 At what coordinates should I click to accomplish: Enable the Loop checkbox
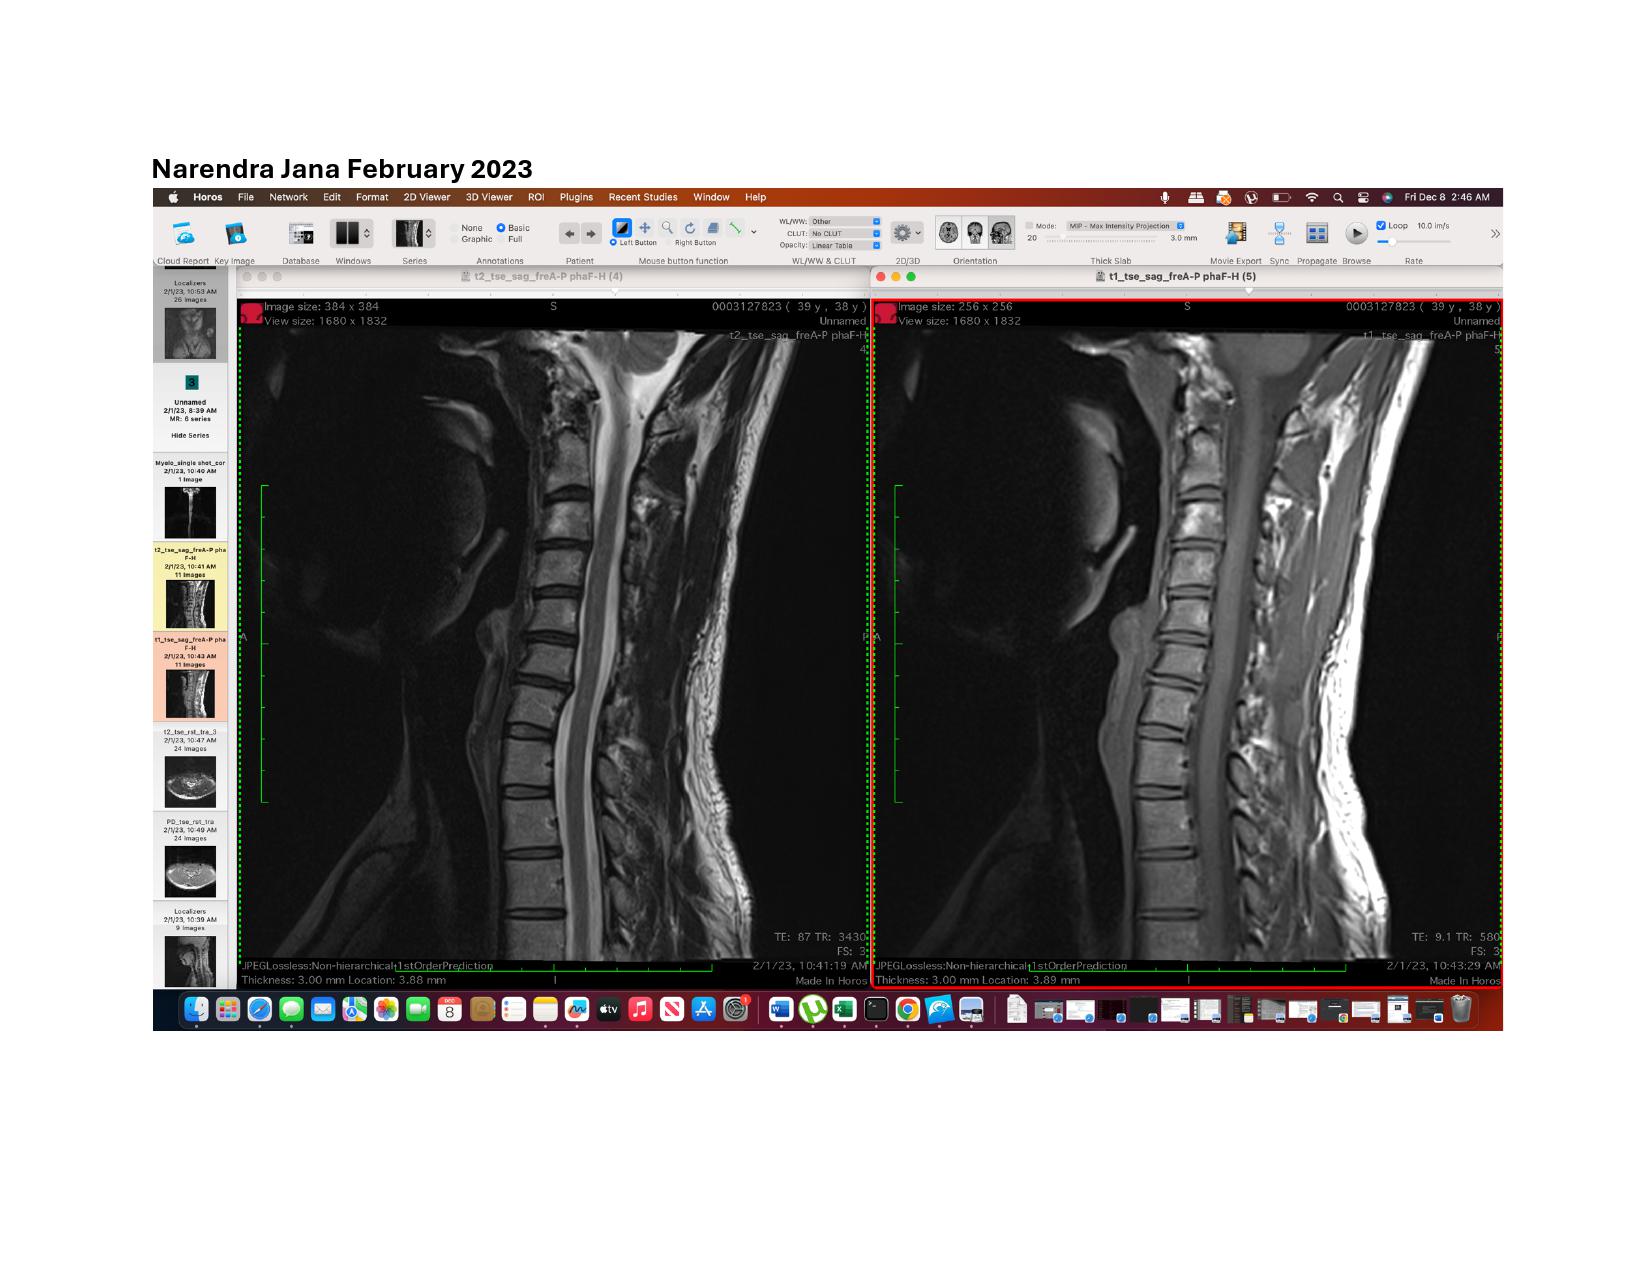tap(1381, 226)
